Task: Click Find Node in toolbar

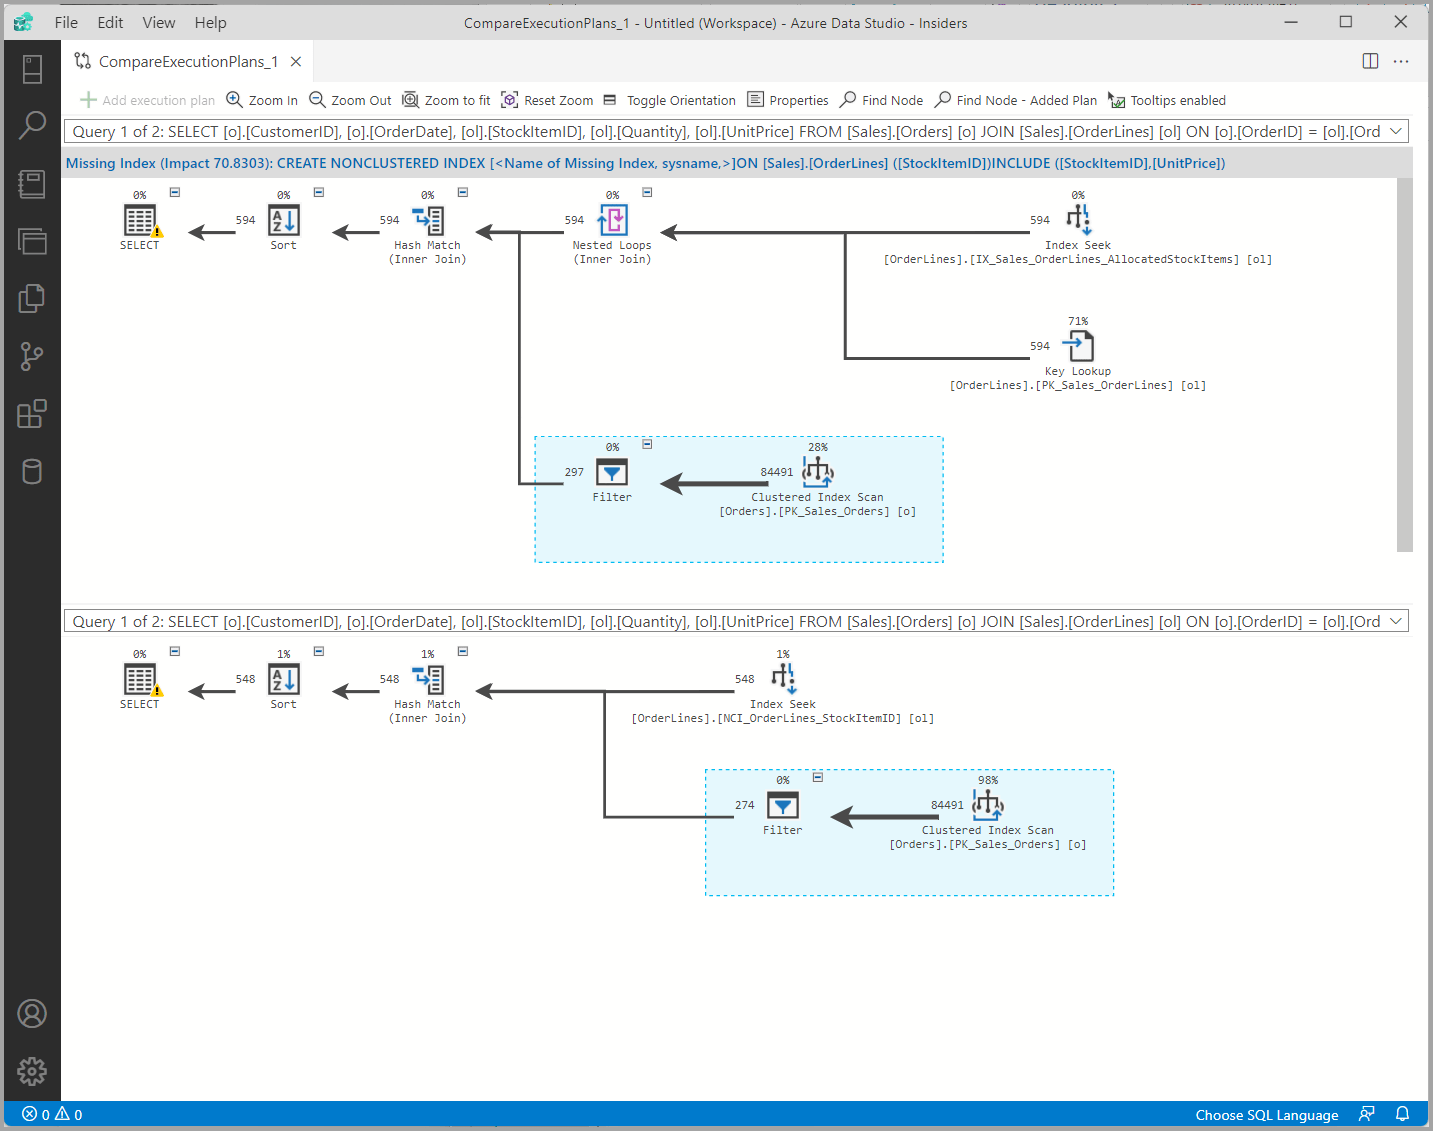Action: pos(881,100)
